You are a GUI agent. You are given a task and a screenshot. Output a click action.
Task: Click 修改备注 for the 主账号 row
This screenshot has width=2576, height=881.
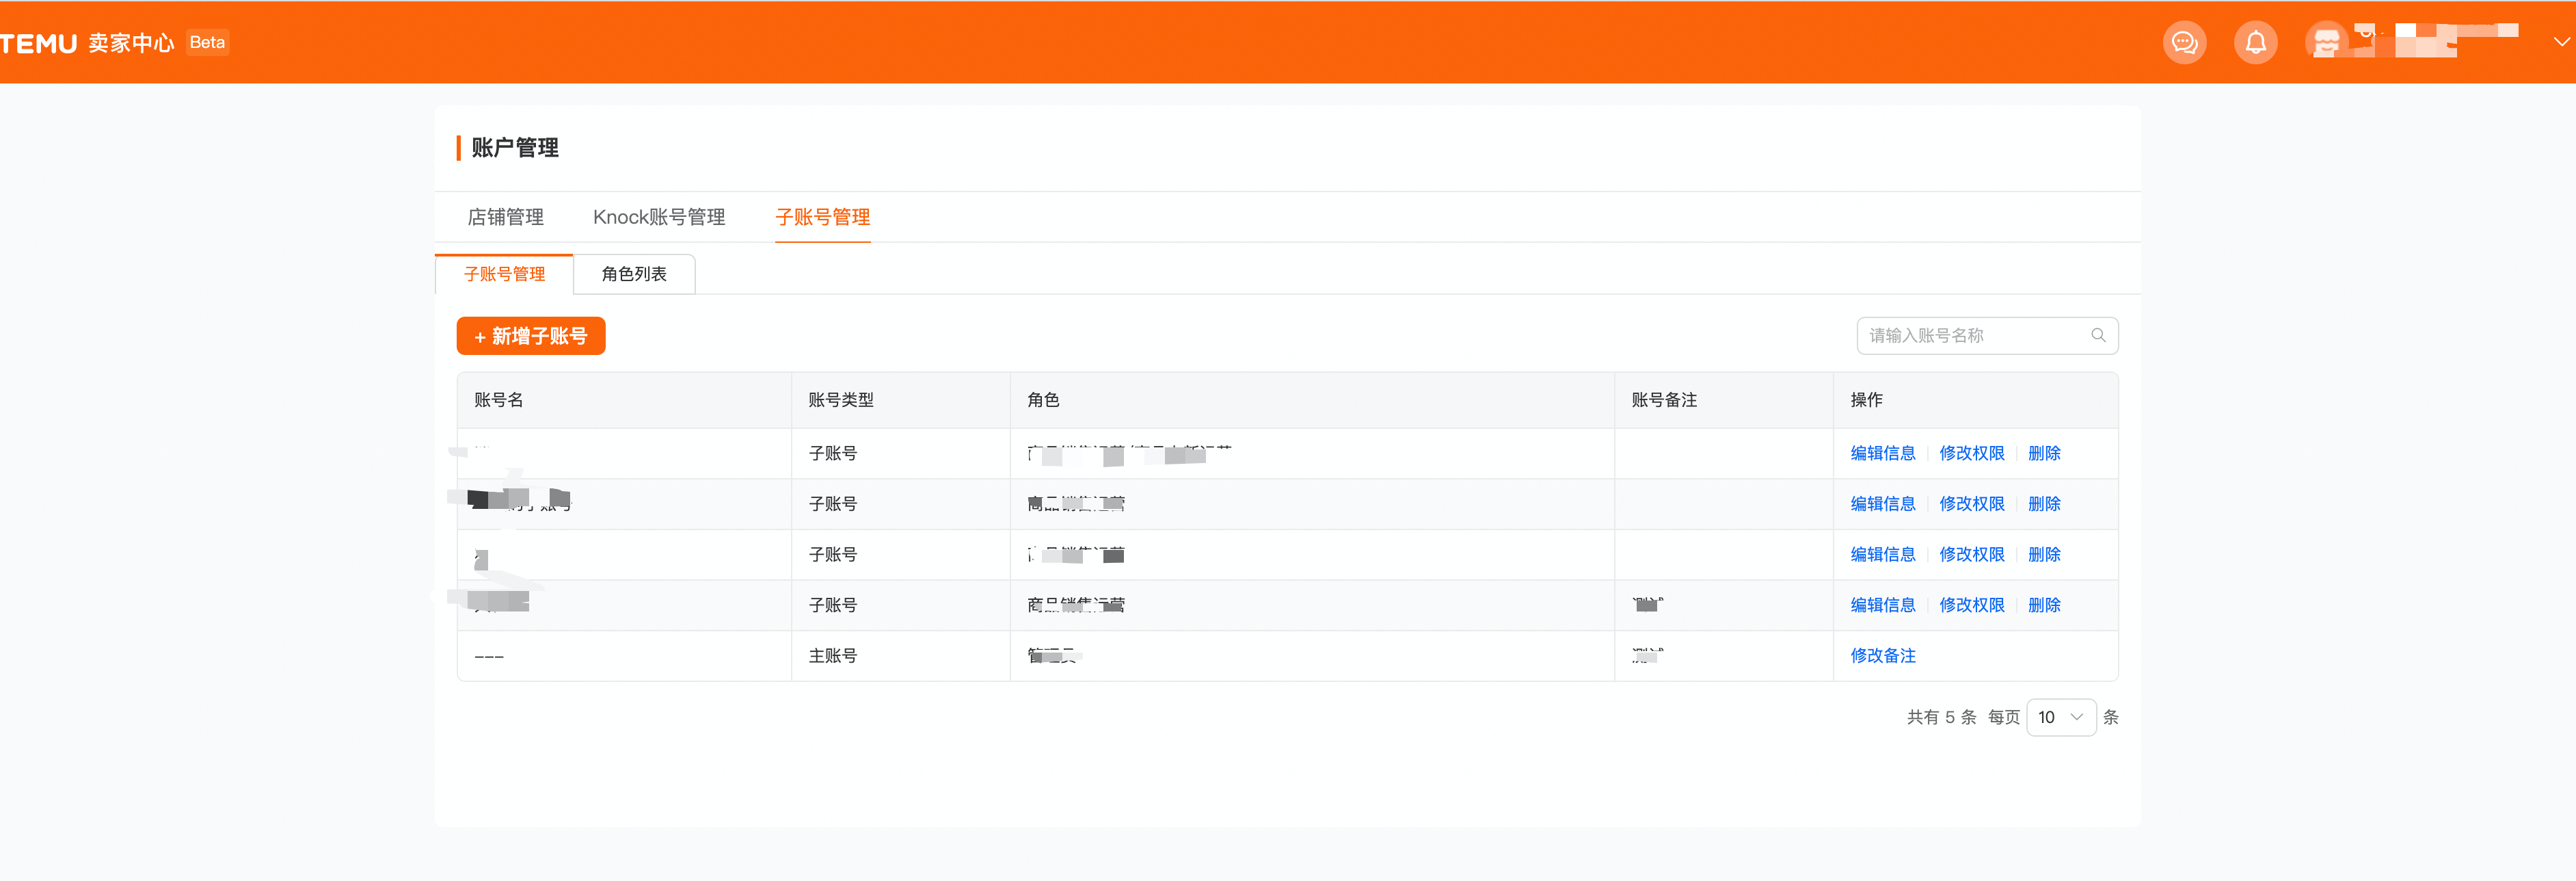pyautogui.click(x=1882, y=655)
